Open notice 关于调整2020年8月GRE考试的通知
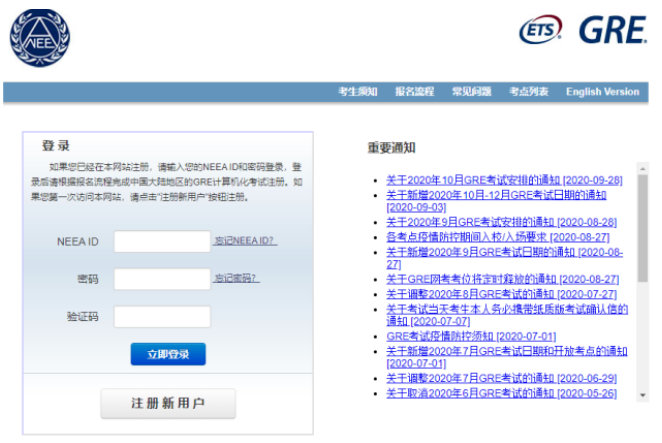Viewport: 662px width, 443px height. pyautogui.click(x=501, y=294)
